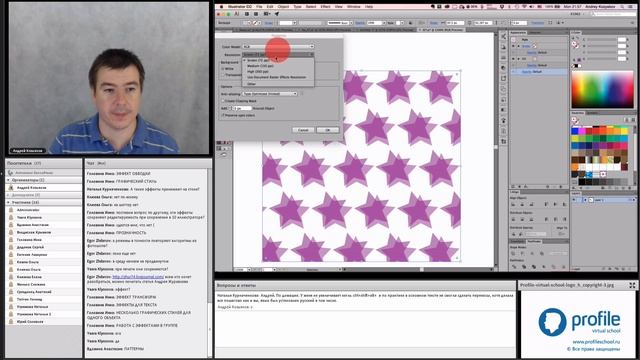Click the Merge pathfinder icon
This screenshot has height=360, width=640.
pos(534,267)
